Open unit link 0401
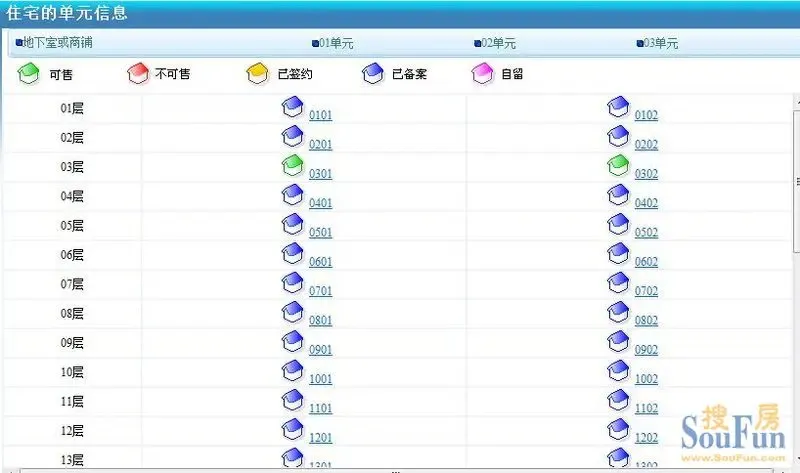This screenshot has width=800, height=473. coord(320,203)
